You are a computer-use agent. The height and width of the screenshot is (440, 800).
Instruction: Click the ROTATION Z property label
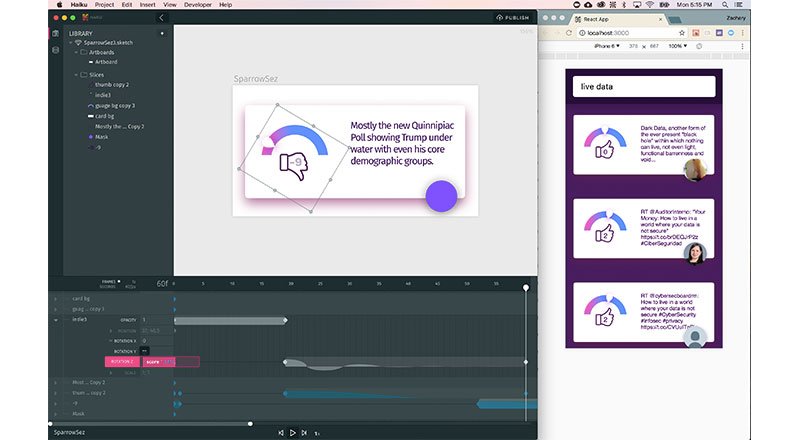pos(120,361)
